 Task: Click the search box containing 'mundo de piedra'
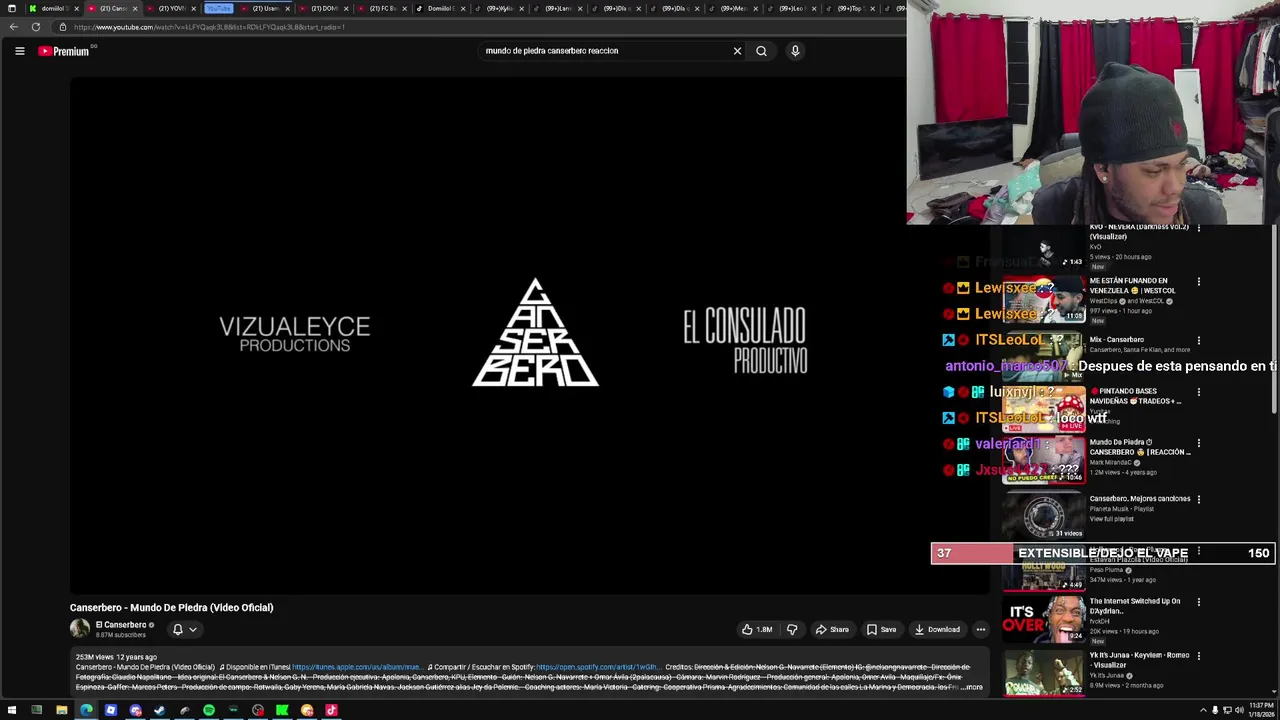[x=605, y=51]
